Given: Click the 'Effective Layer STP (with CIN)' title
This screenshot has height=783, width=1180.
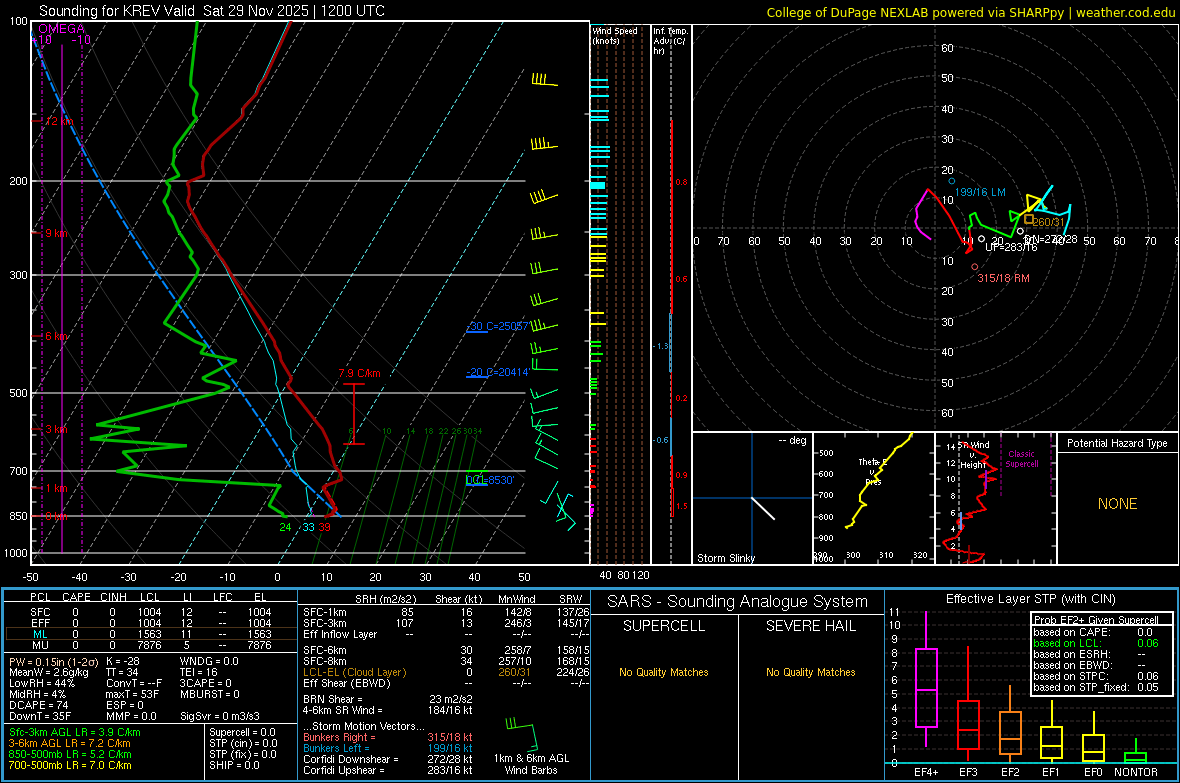Looking at the screenshot, I should (1030, 599).
